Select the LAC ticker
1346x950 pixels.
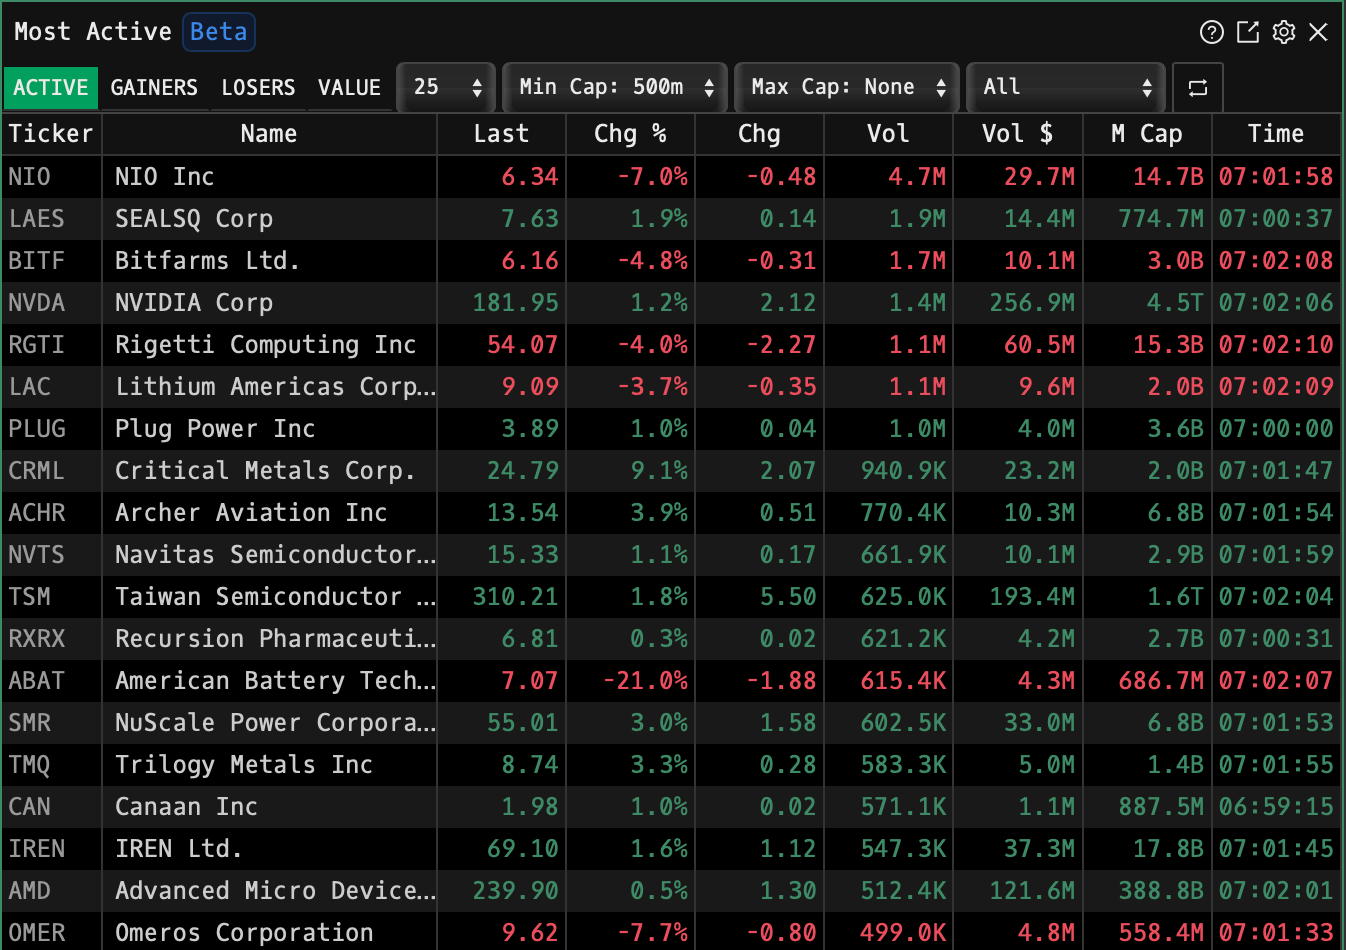[x=30, y=387]
